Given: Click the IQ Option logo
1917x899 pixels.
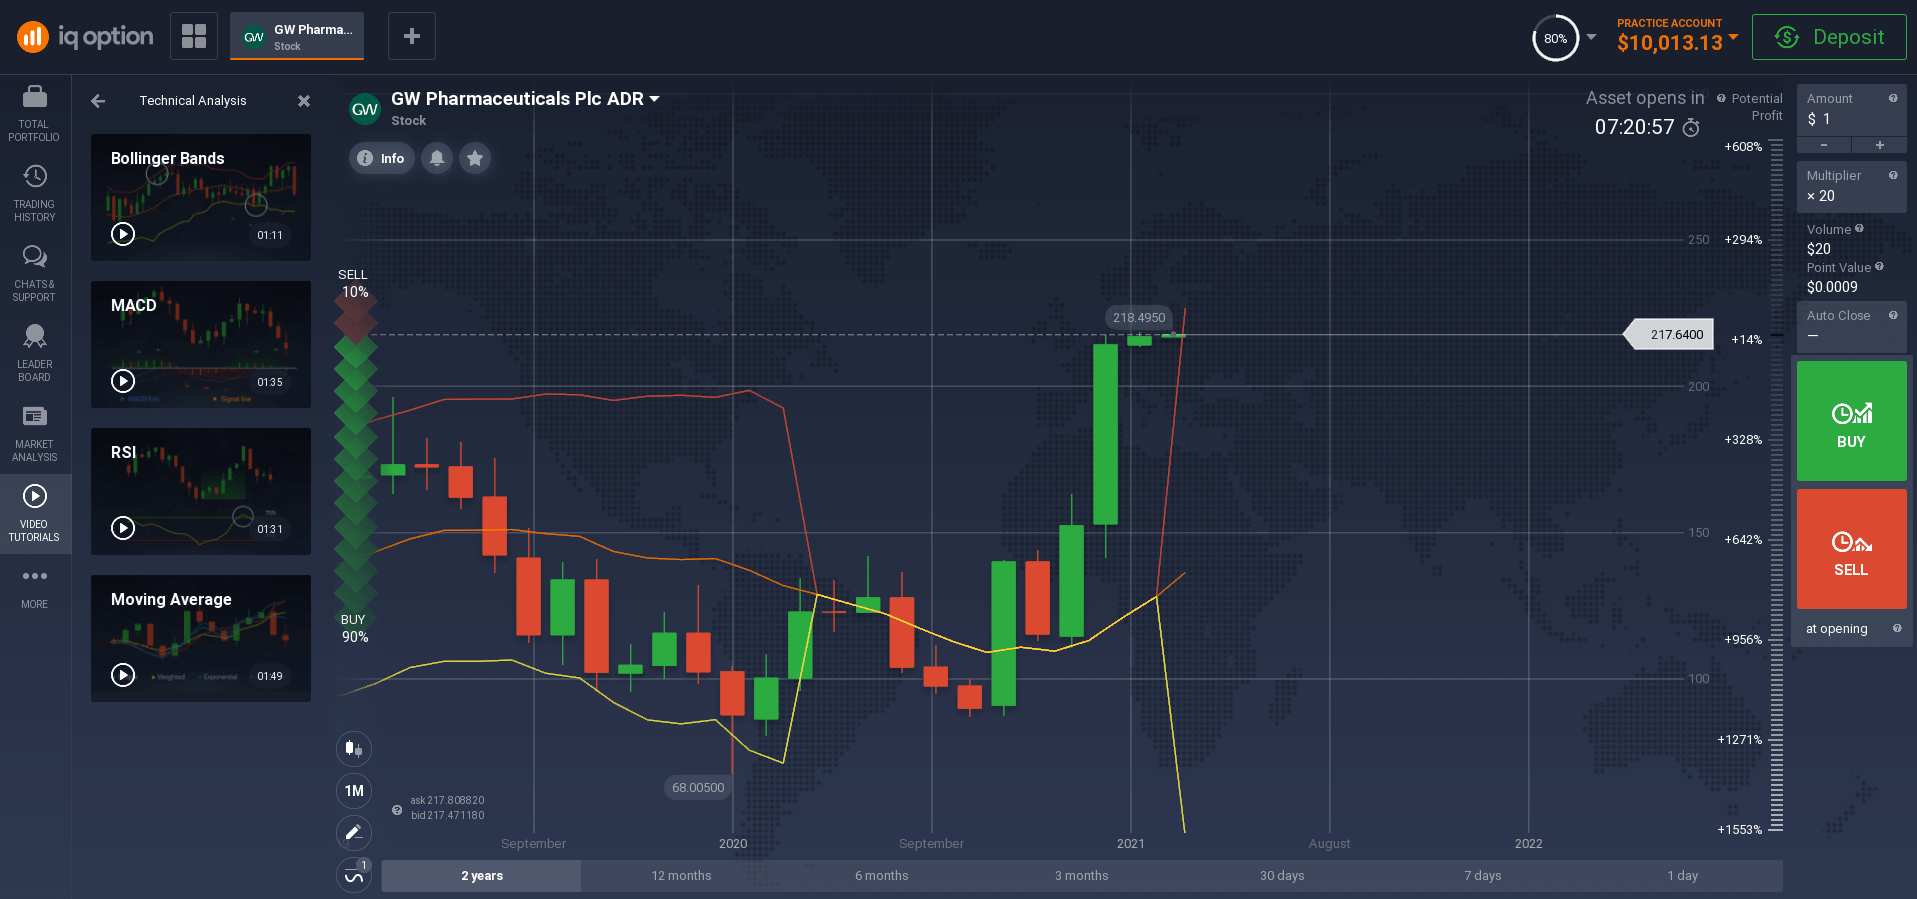Looking at the screenshot, I should click(x=85, y=37).
